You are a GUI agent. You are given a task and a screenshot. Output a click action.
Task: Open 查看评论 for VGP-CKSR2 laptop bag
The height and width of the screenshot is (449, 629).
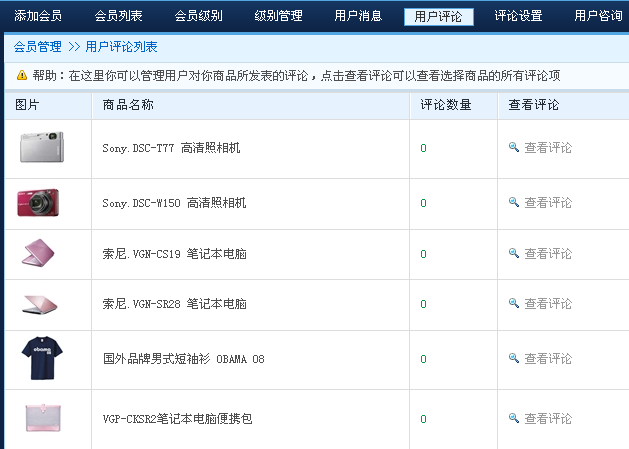548,419
